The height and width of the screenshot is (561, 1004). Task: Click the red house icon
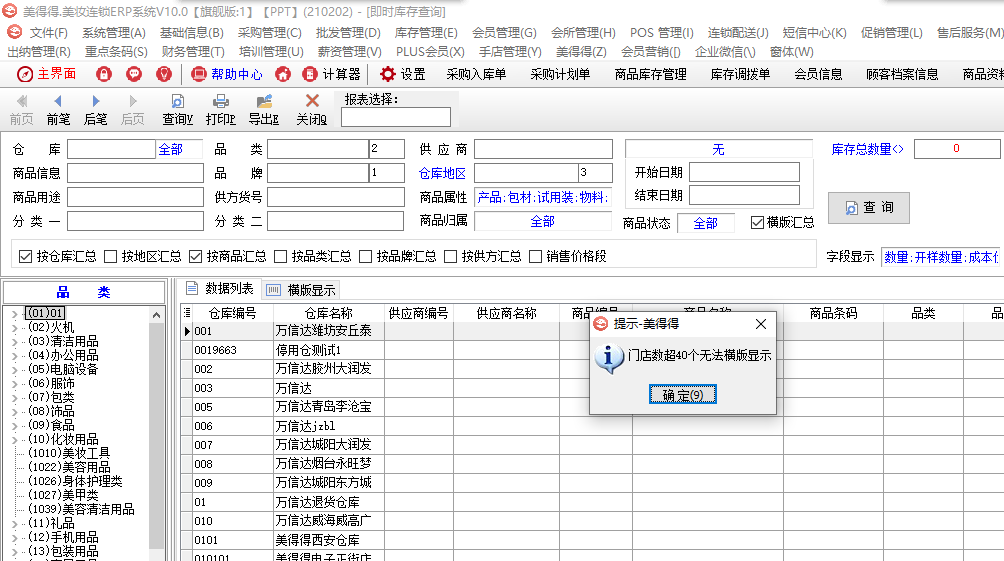click(x=283, y=74)
